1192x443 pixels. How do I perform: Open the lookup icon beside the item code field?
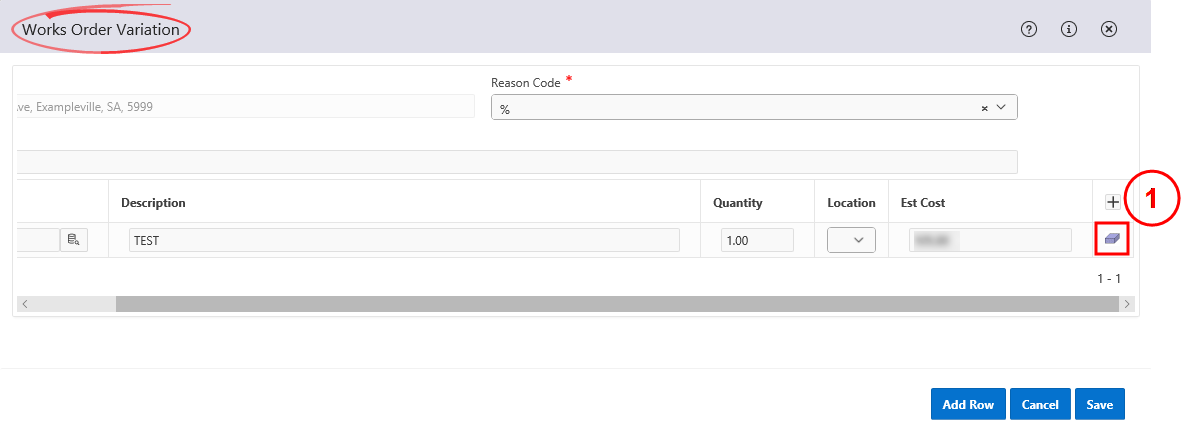(x=73, y=240)
